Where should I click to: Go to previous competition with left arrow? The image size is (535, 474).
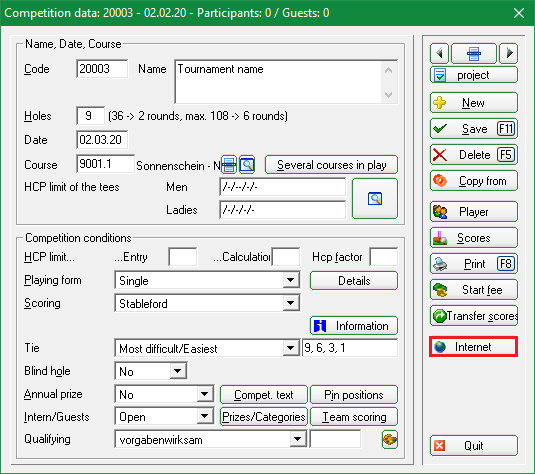[x=439, y=53]
